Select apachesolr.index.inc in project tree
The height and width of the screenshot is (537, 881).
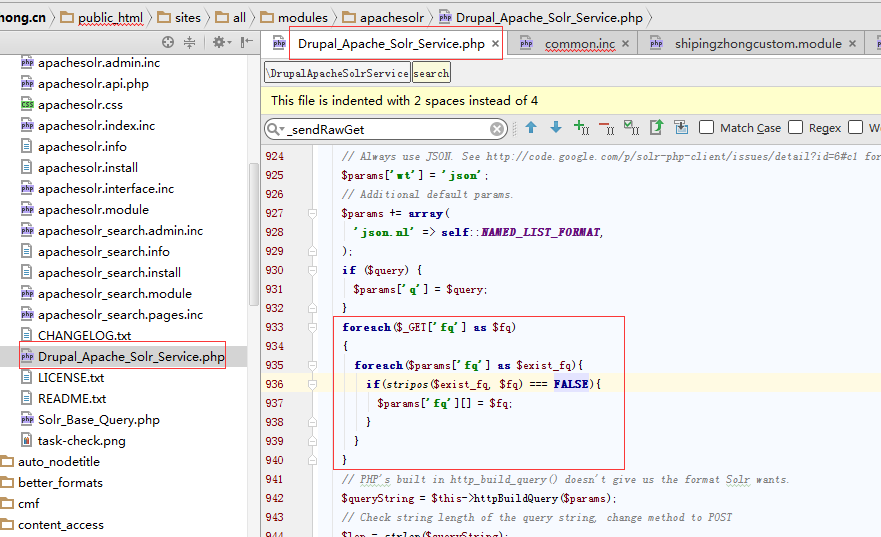[x=96, y=126]
